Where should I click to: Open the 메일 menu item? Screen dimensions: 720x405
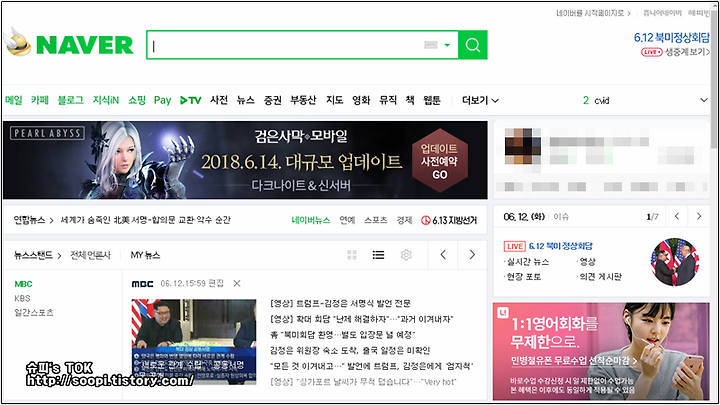(x=14, y=100)
